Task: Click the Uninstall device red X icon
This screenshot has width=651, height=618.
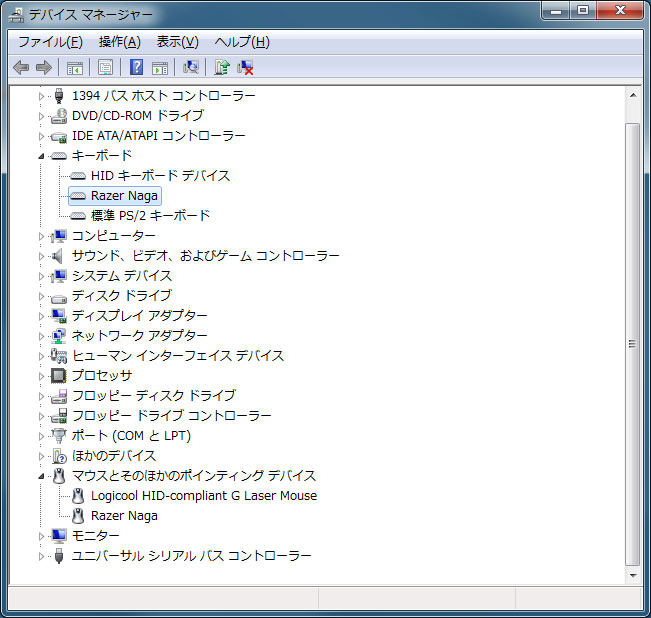Action: (245, 67)
